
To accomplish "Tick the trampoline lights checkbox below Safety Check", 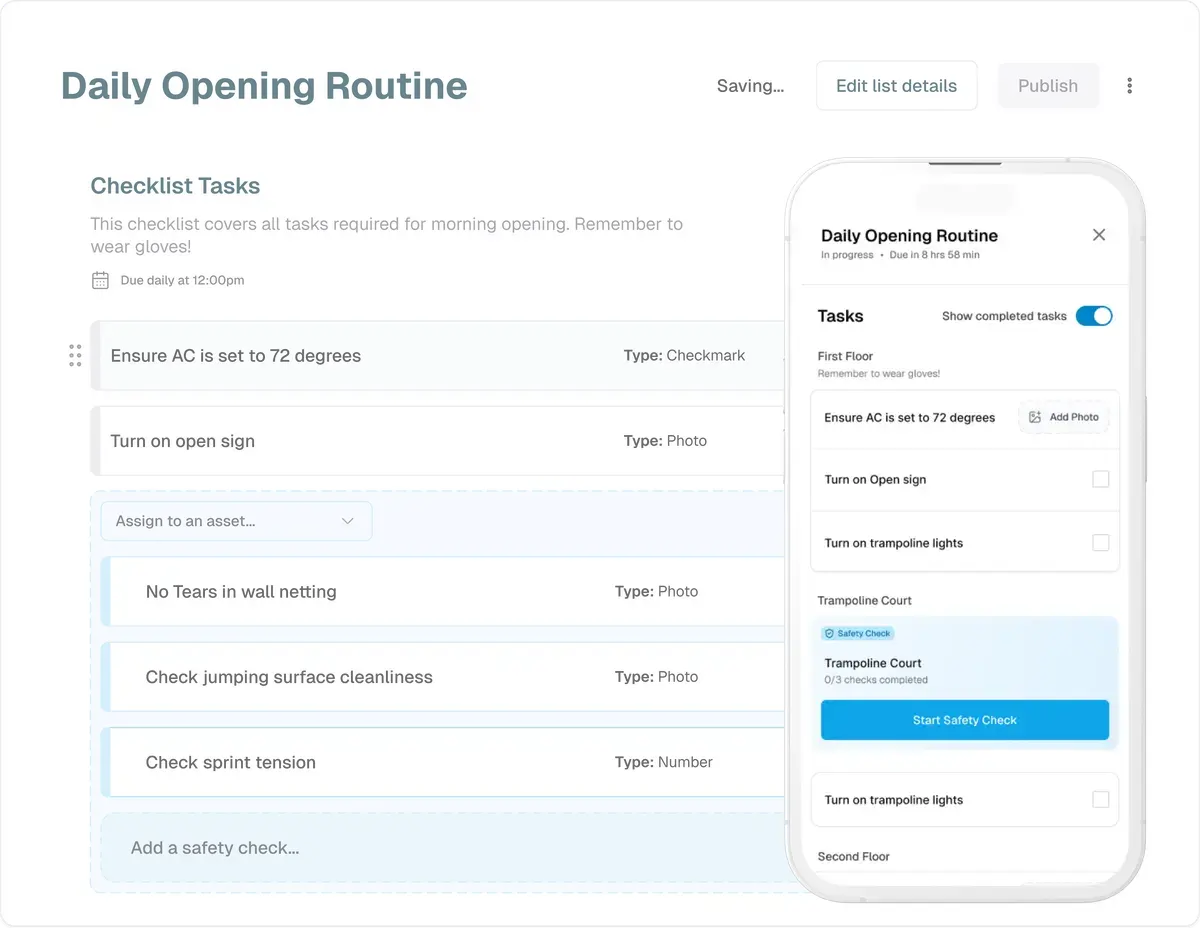I will (x=1100, y=800).
